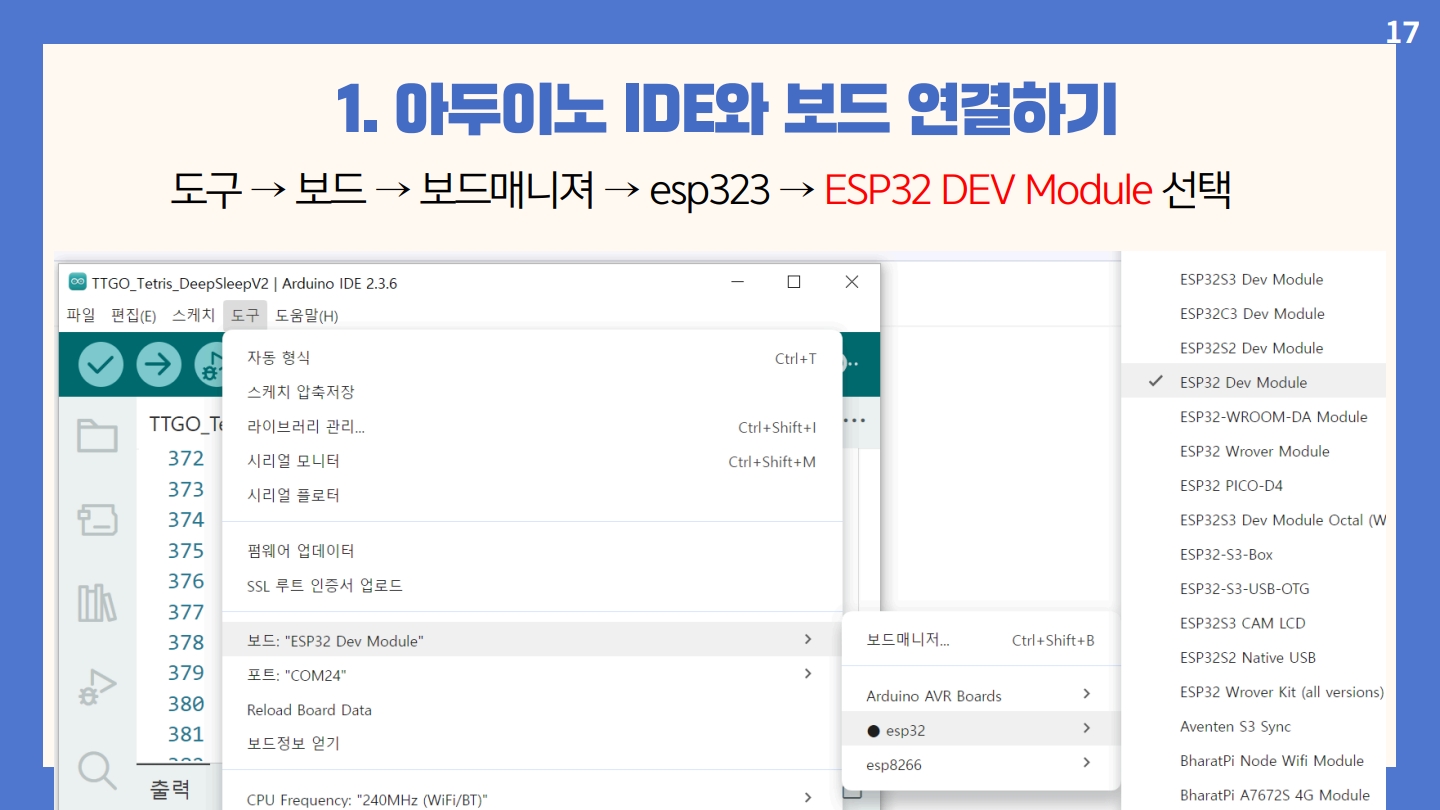Open 시리얼 플로터 entry
Image resolution: width=1440 pixels, height=810 pixels.
coord(532,495)
